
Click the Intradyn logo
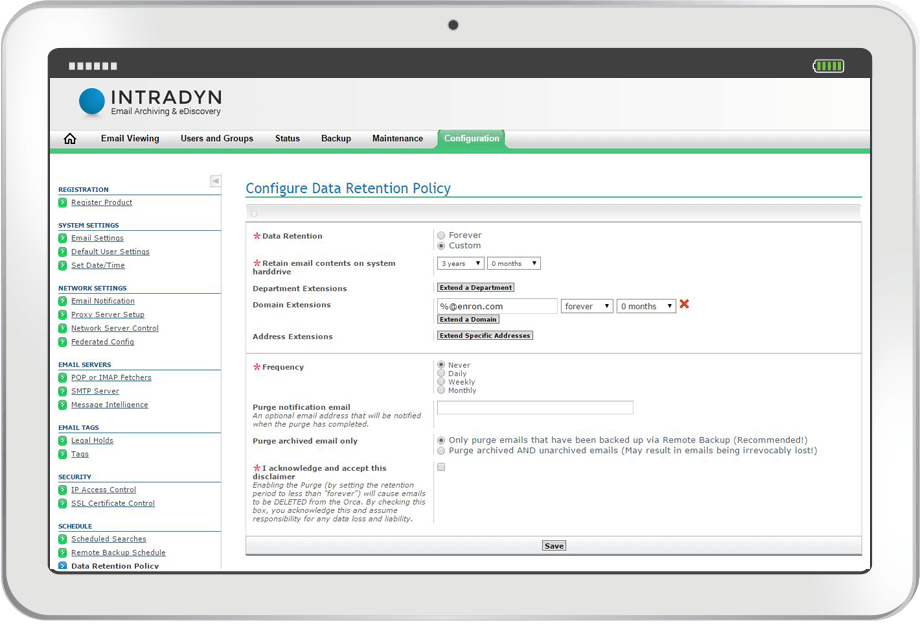pos(148,102)
